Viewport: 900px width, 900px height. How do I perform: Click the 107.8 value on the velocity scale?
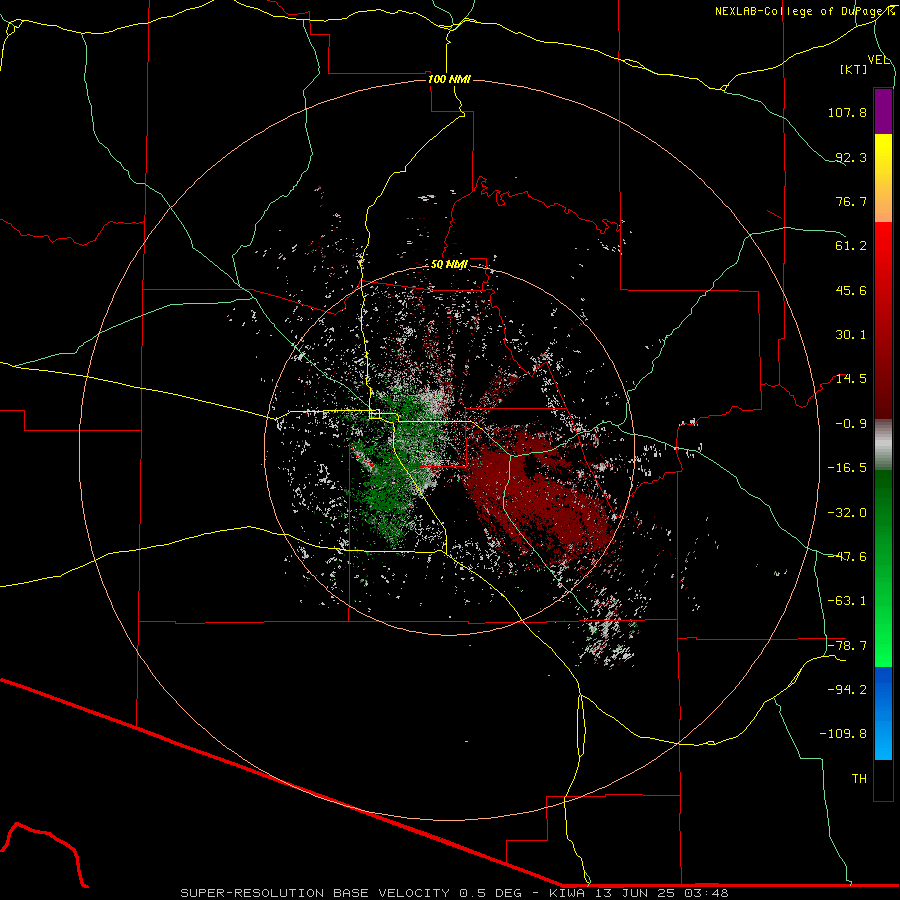847,112
